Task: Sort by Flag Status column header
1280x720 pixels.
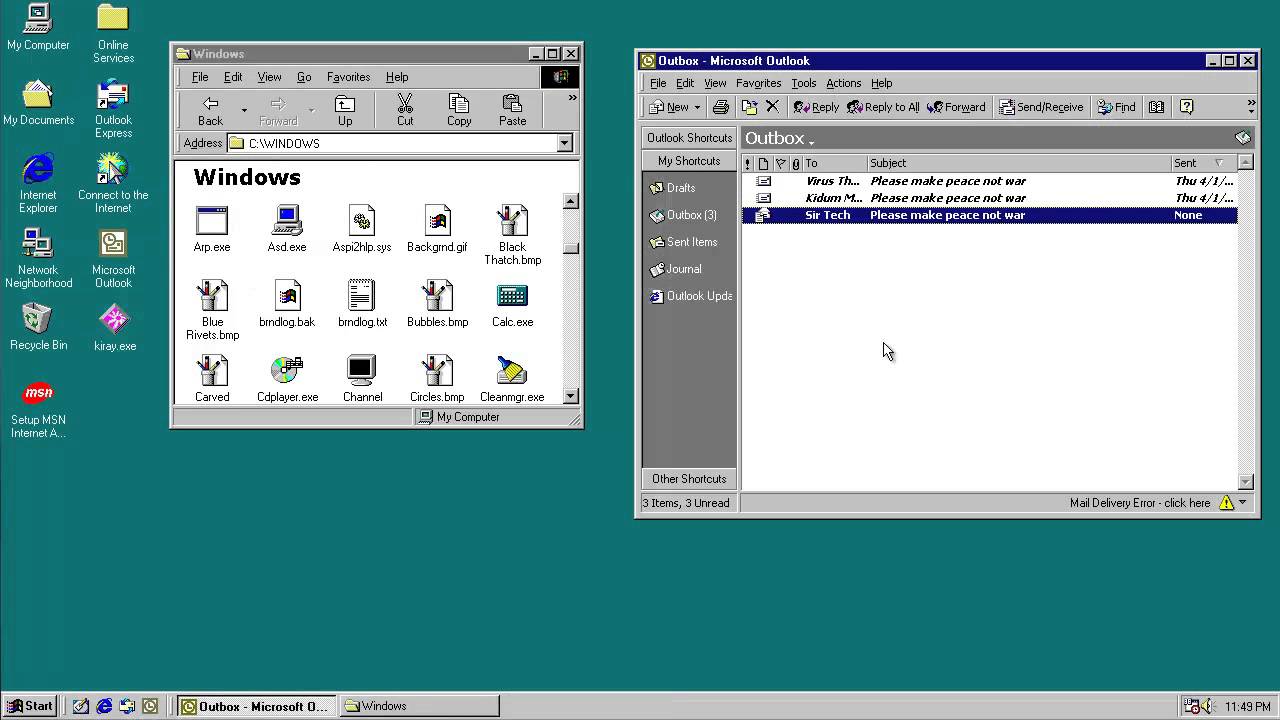Action: click(x=781, y=163)
